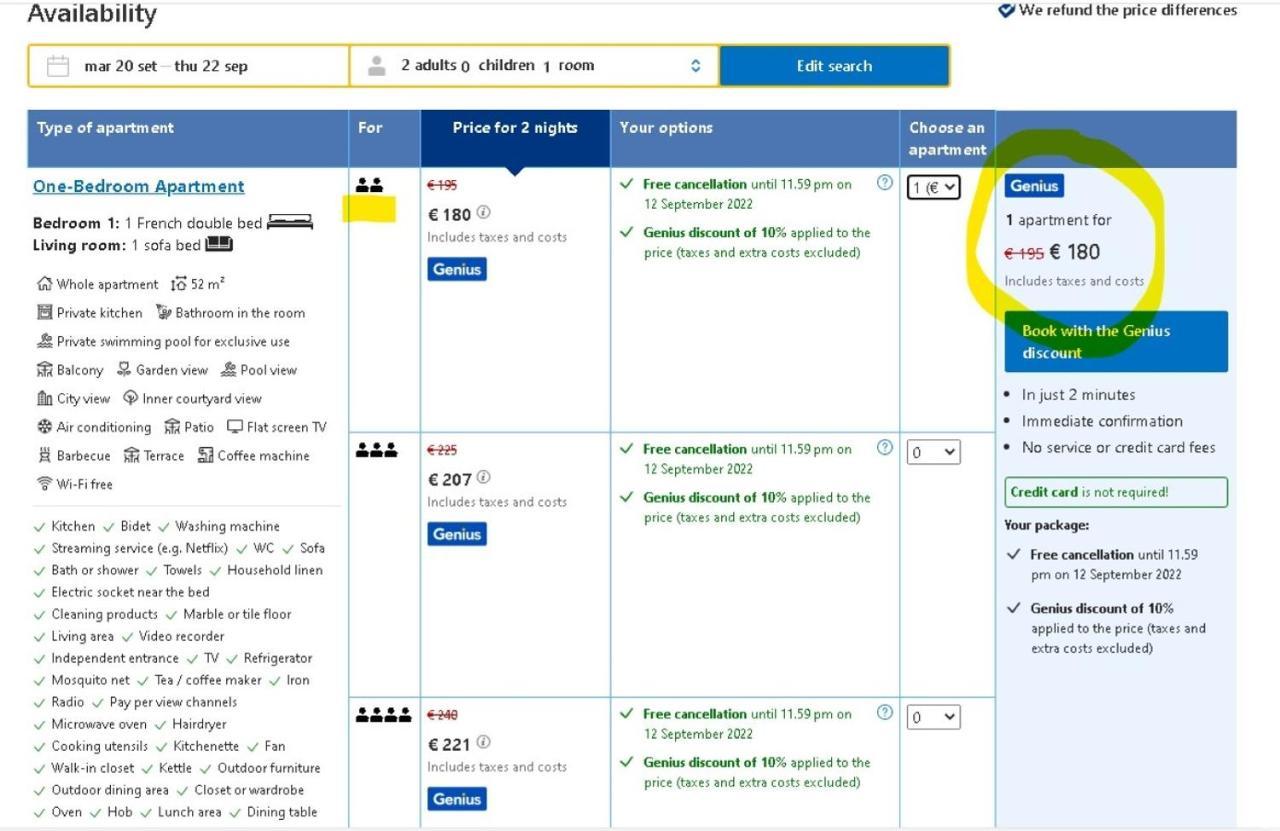Click the calendar icon in date field
Image resolution: width=1280 pixels, height=831 pixels.
click(58, 66)
